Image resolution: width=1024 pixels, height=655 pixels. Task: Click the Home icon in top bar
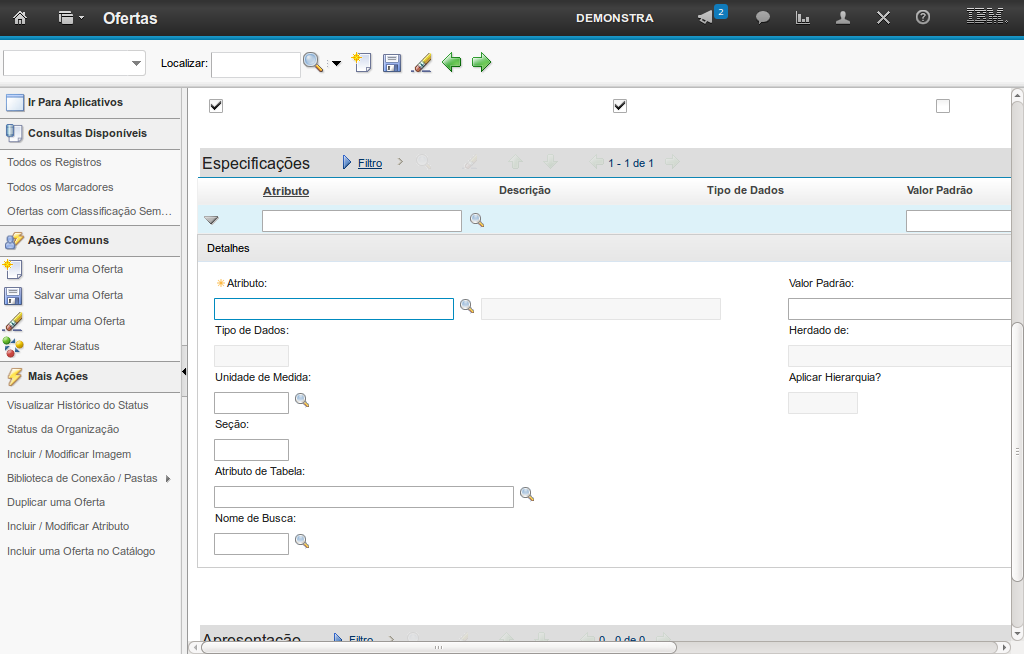coord(20,17)
